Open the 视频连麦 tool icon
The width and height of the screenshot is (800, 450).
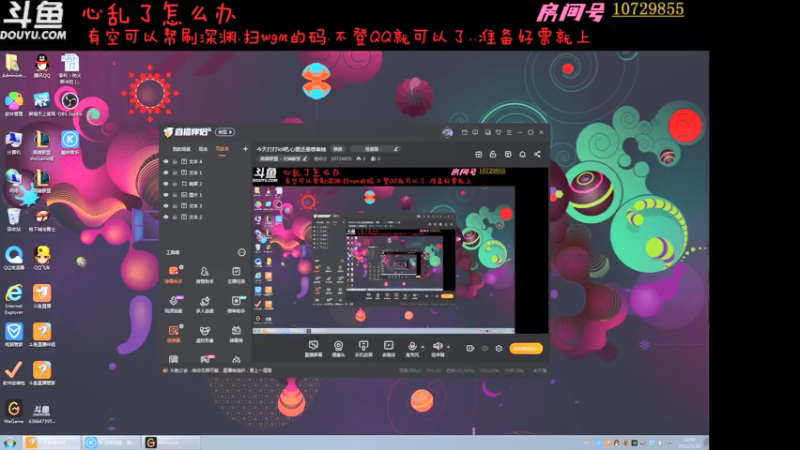pyautogui.click(x=173, y=304)
